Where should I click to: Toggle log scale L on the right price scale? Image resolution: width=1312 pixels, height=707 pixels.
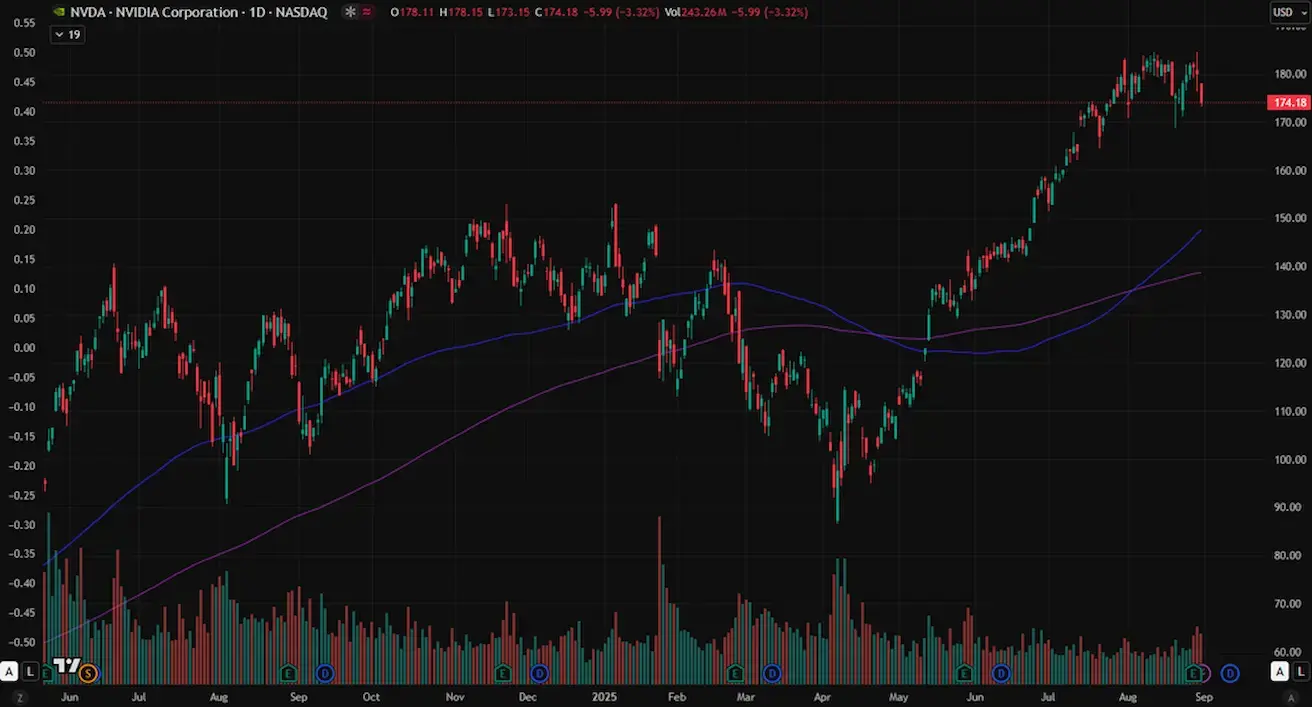click(x=1300, y=672)
